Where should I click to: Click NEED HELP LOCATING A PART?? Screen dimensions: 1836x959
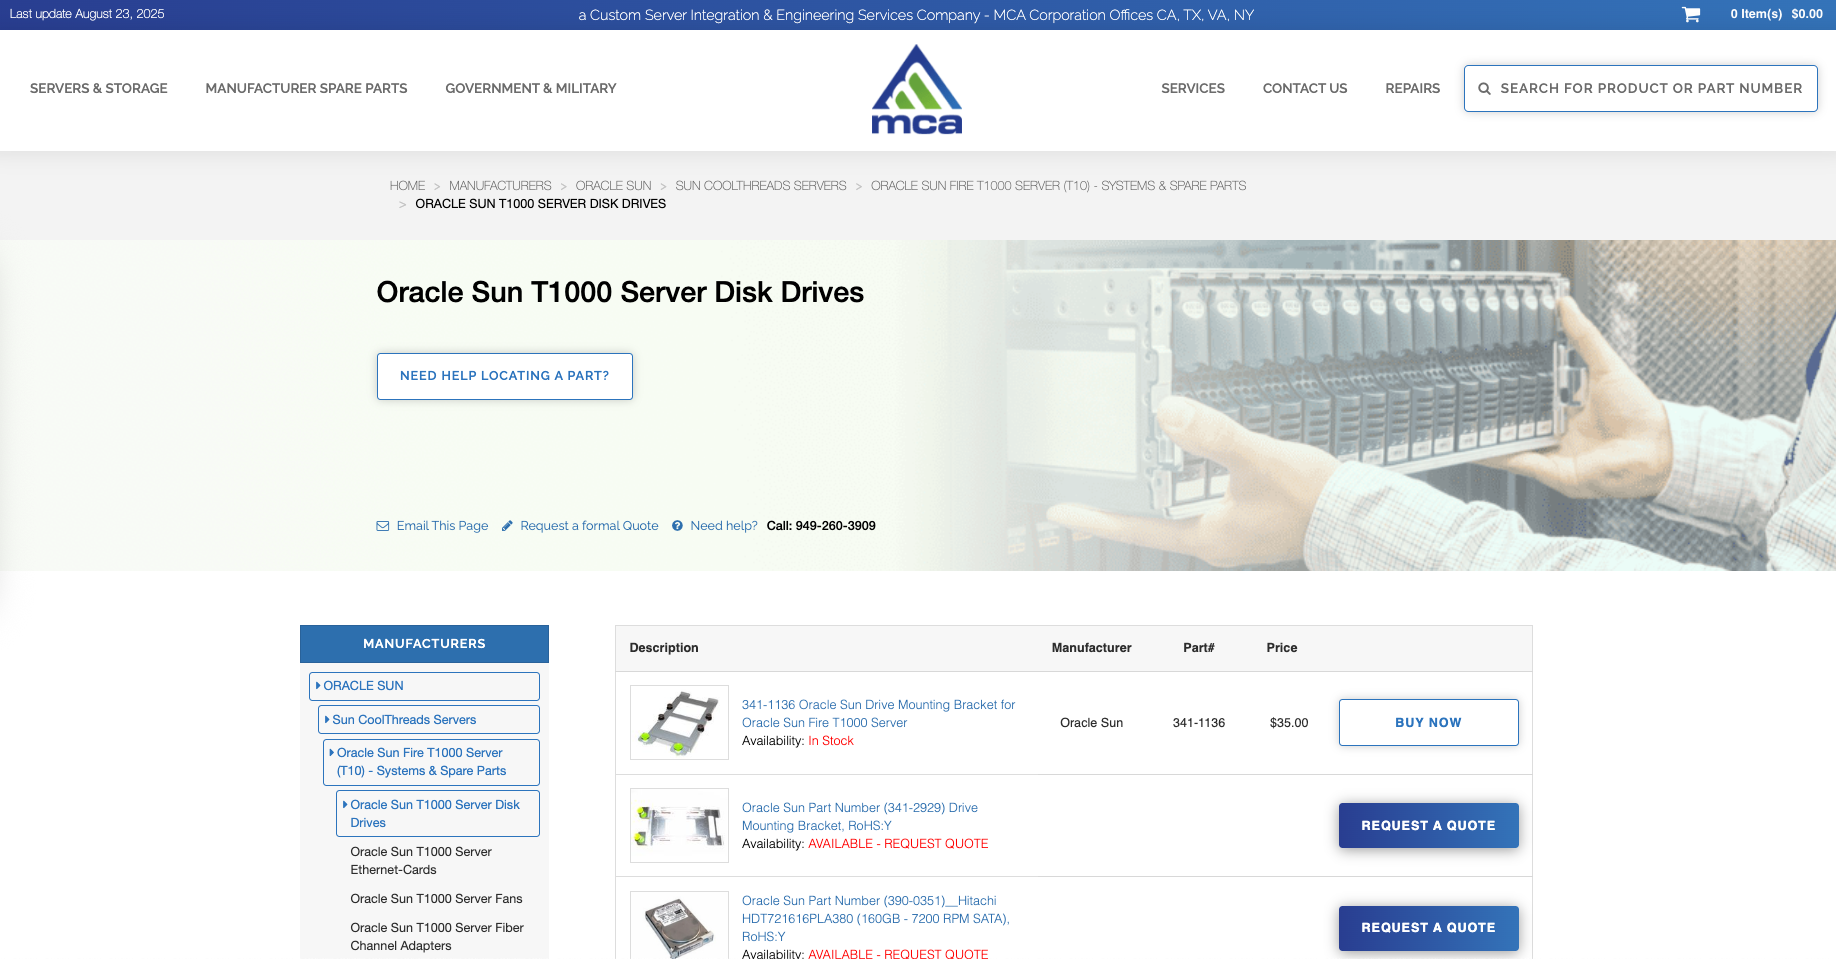point(504,376)
